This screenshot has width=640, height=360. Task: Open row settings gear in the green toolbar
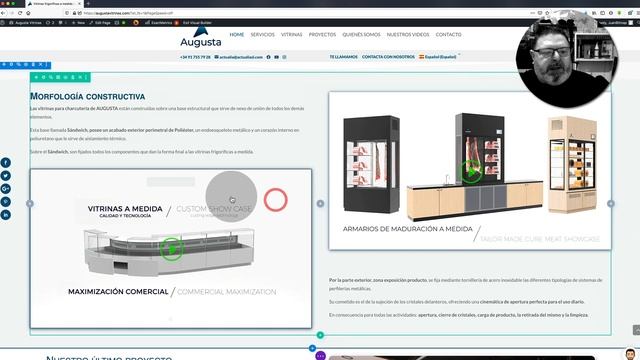44,77
